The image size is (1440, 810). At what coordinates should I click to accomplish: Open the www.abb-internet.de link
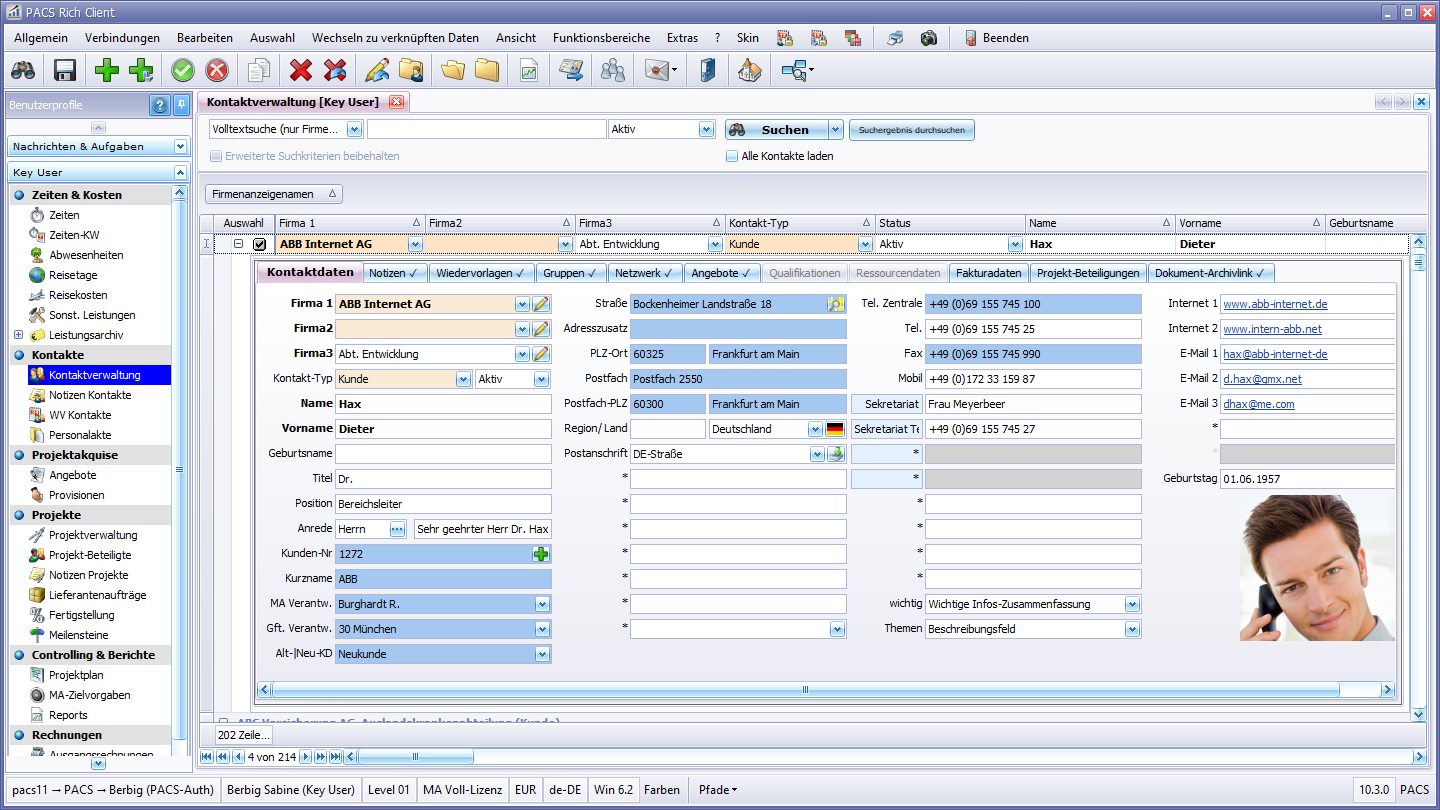[1275, 304]
